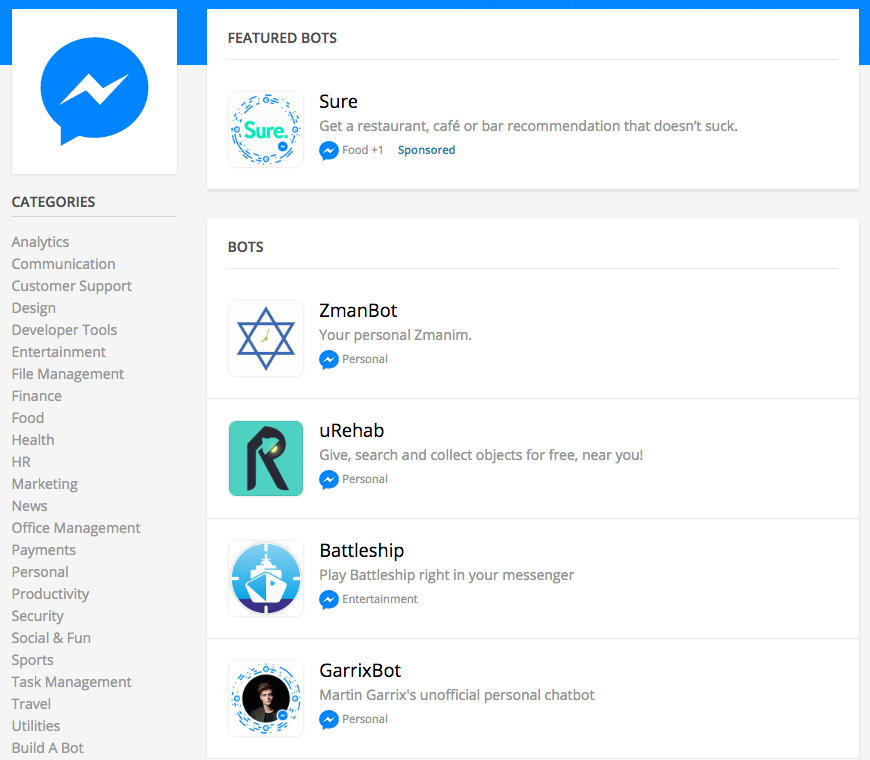The image size is (870, 760).
Task: Open the Social & Fun category
Action: [51, 638]
